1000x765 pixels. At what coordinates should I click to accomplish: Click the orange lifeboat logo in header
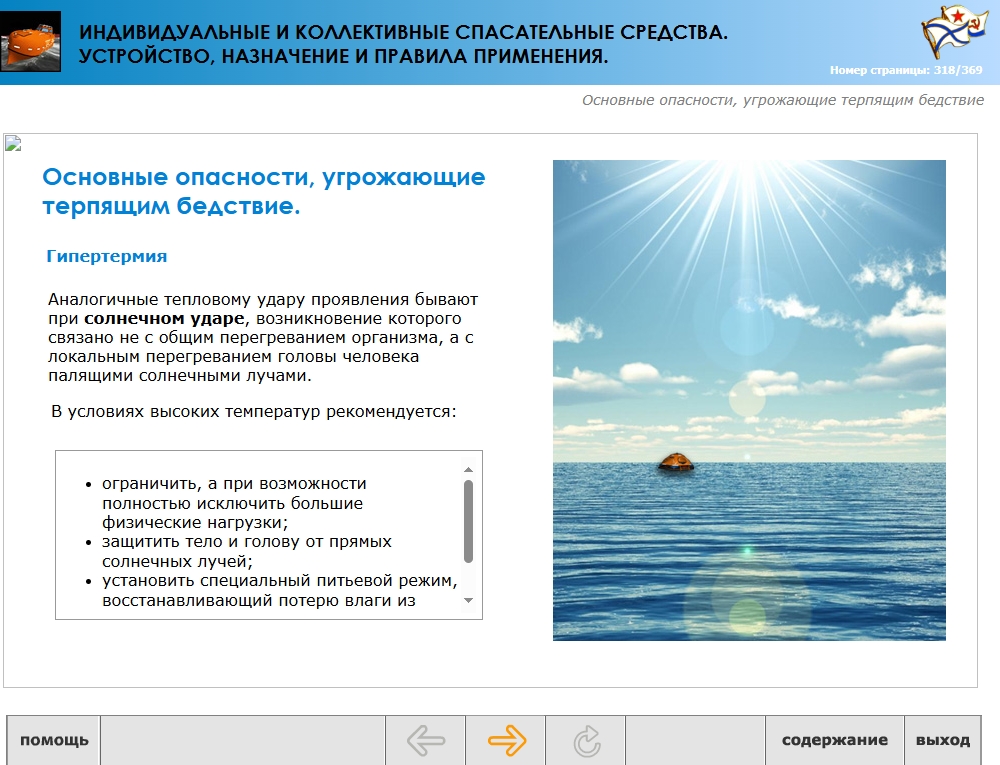pos(30,42)
